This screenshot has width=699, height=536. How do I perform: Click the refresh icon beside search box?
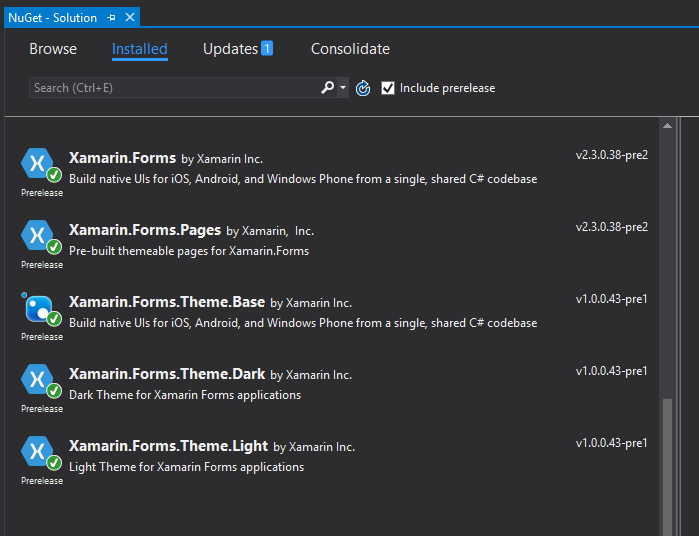pos(363,88)
